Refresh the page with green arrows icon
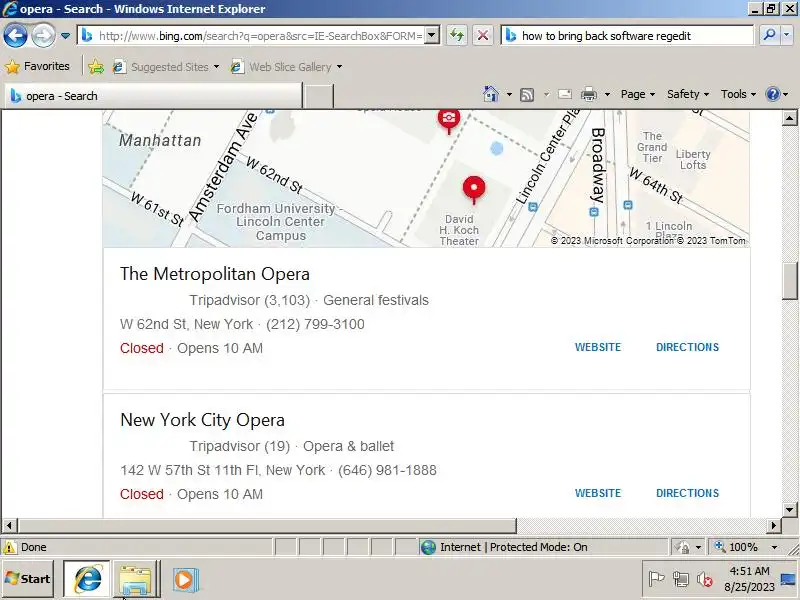 (457, 36)
